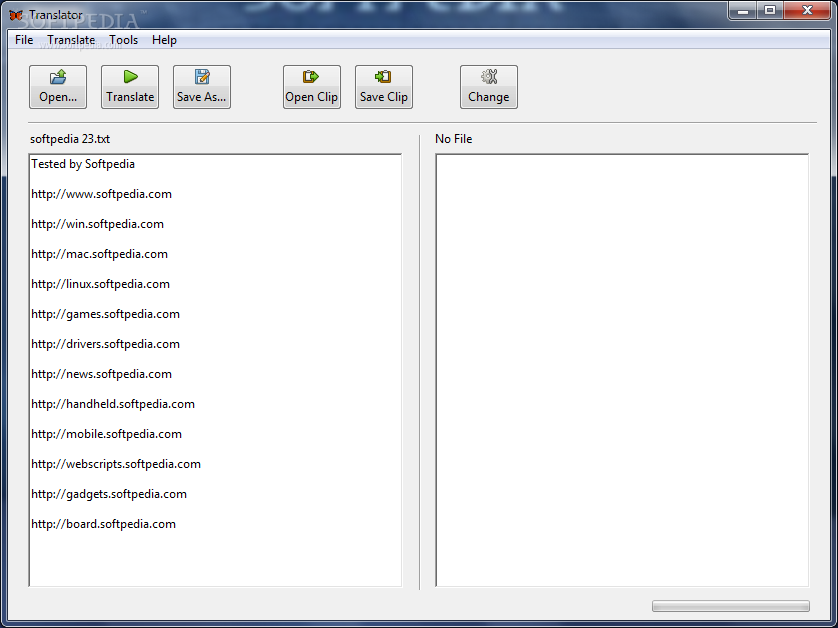
Task: Click the http://linux.softpedia.com line
Action: click(x=100, y=284)
